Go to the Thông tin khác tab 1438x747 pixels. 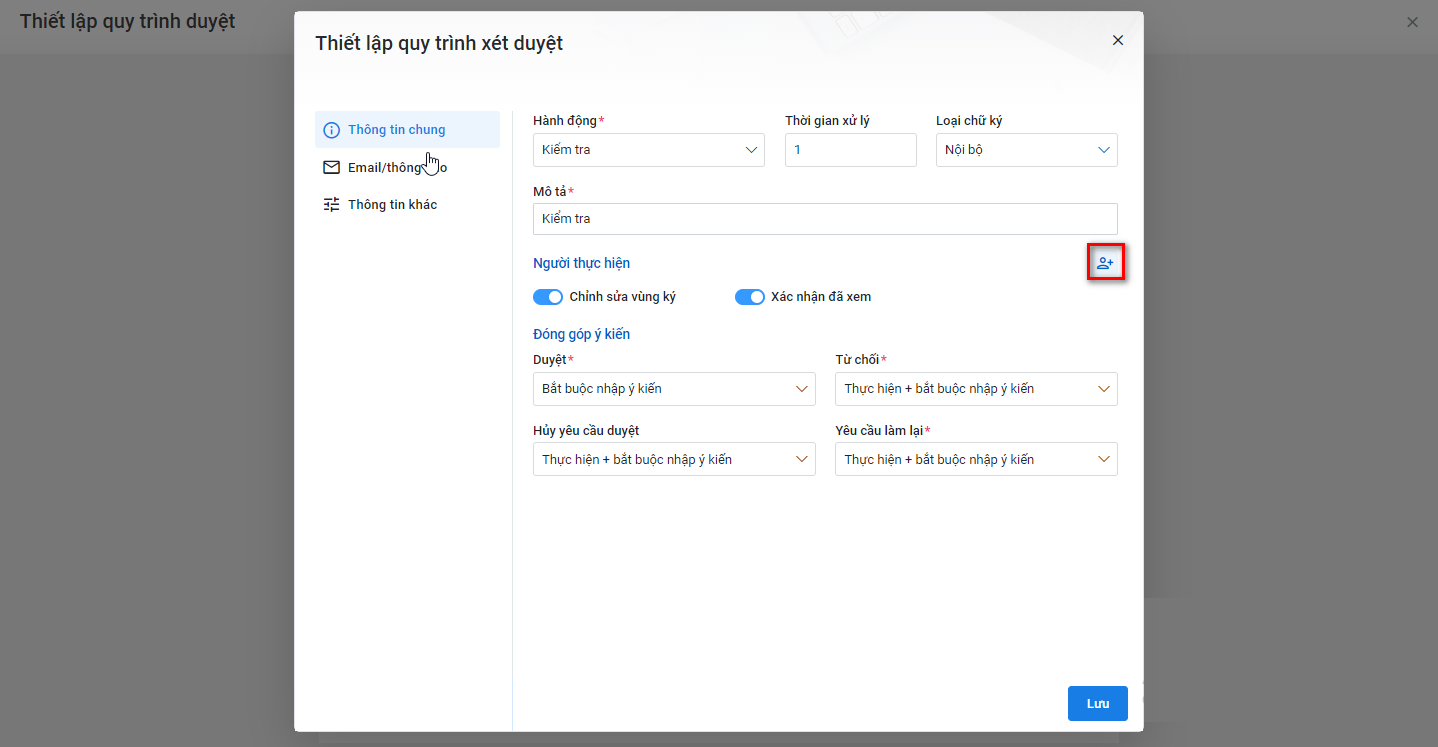pyautogui.click(x=392, y=205)
